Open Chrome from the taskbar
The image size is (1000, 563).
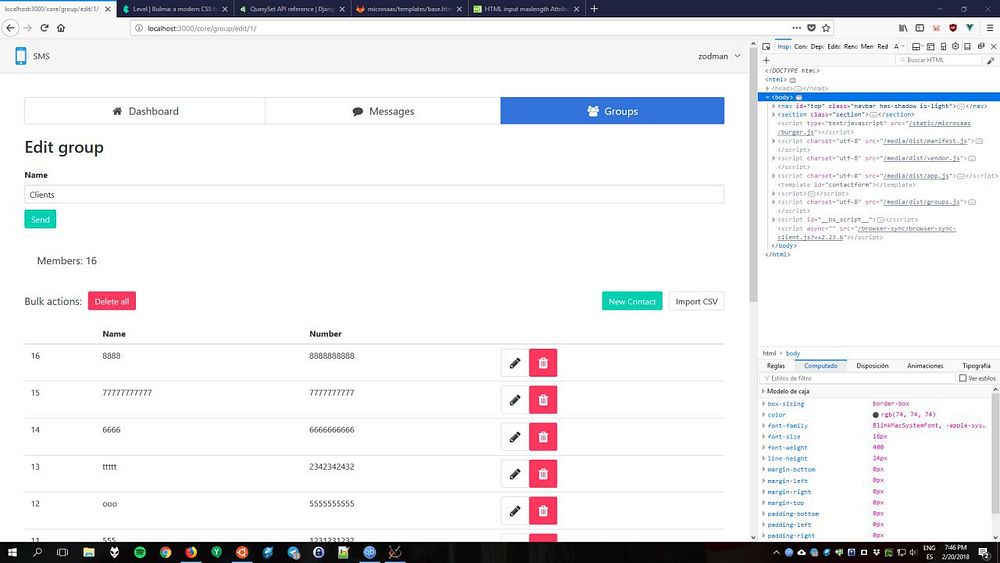tap(165, 553)
